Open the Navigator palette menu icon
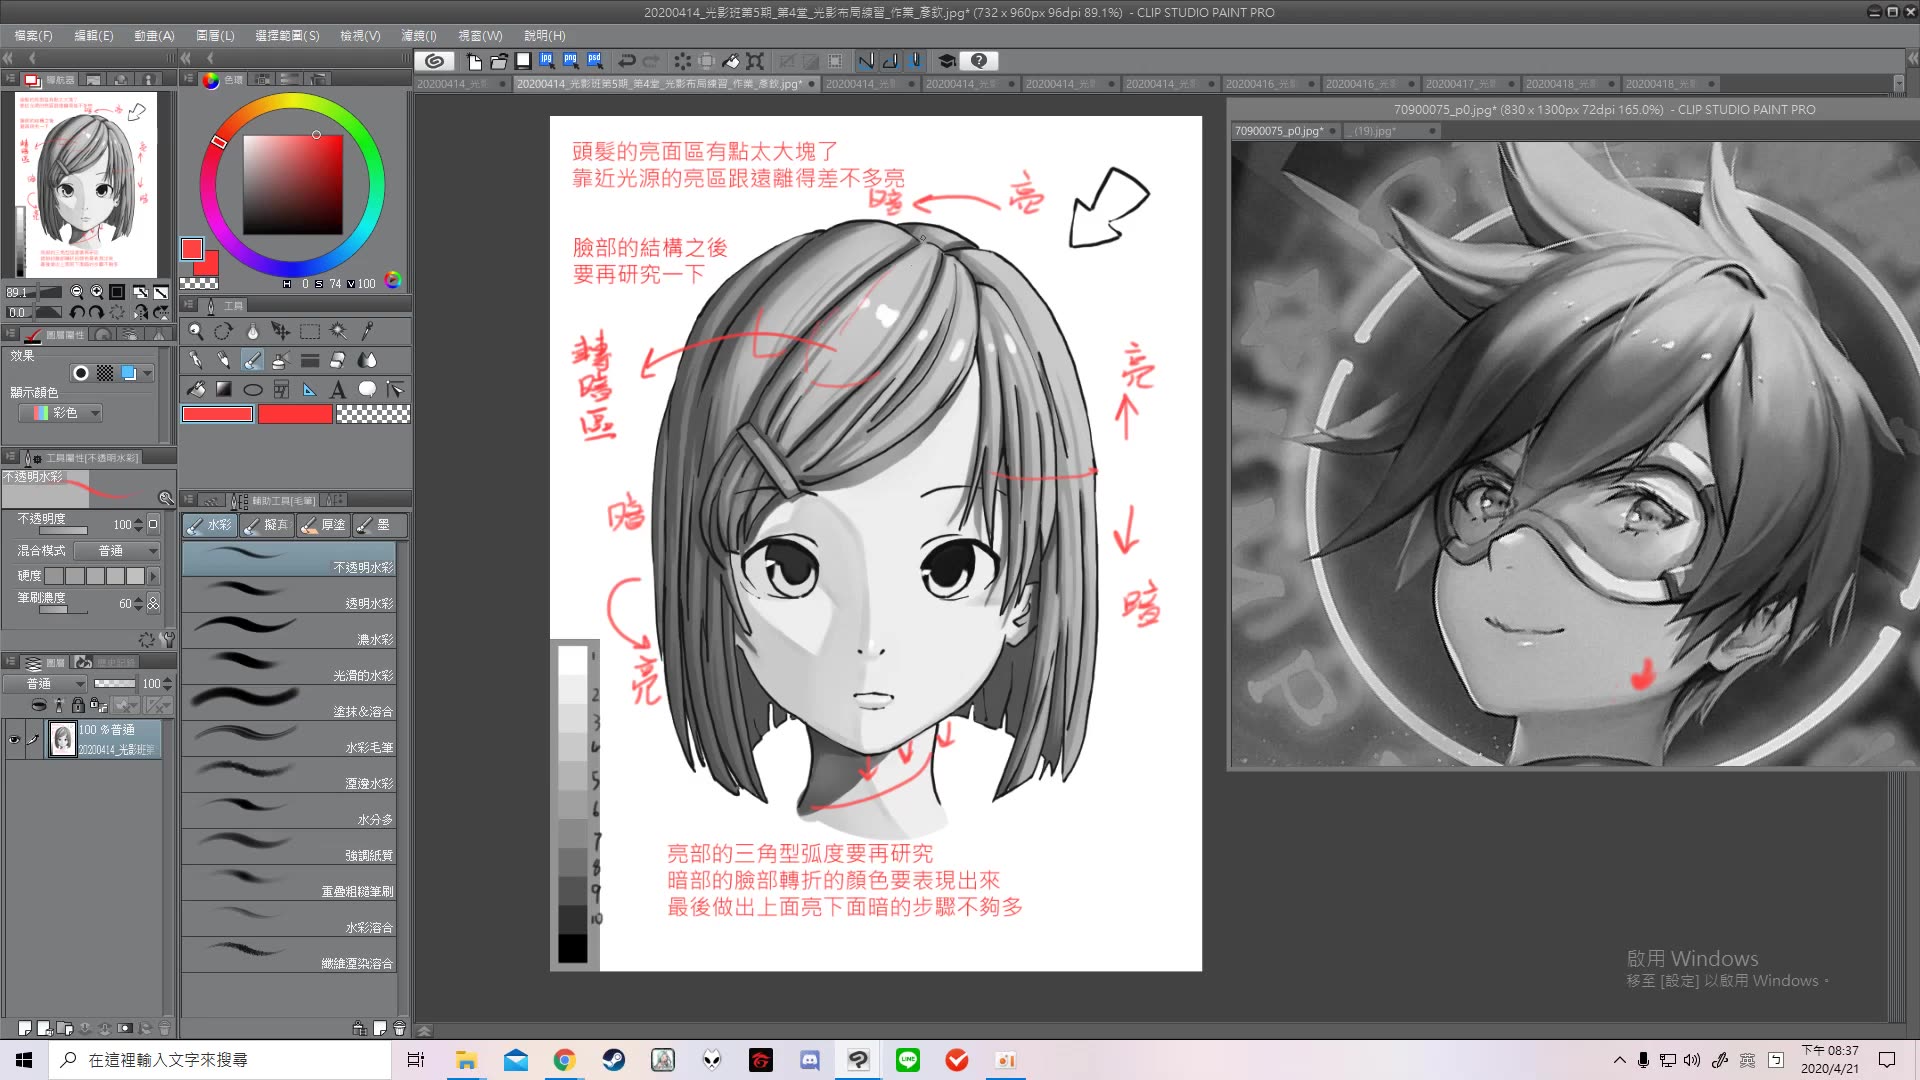 [11, 79]
